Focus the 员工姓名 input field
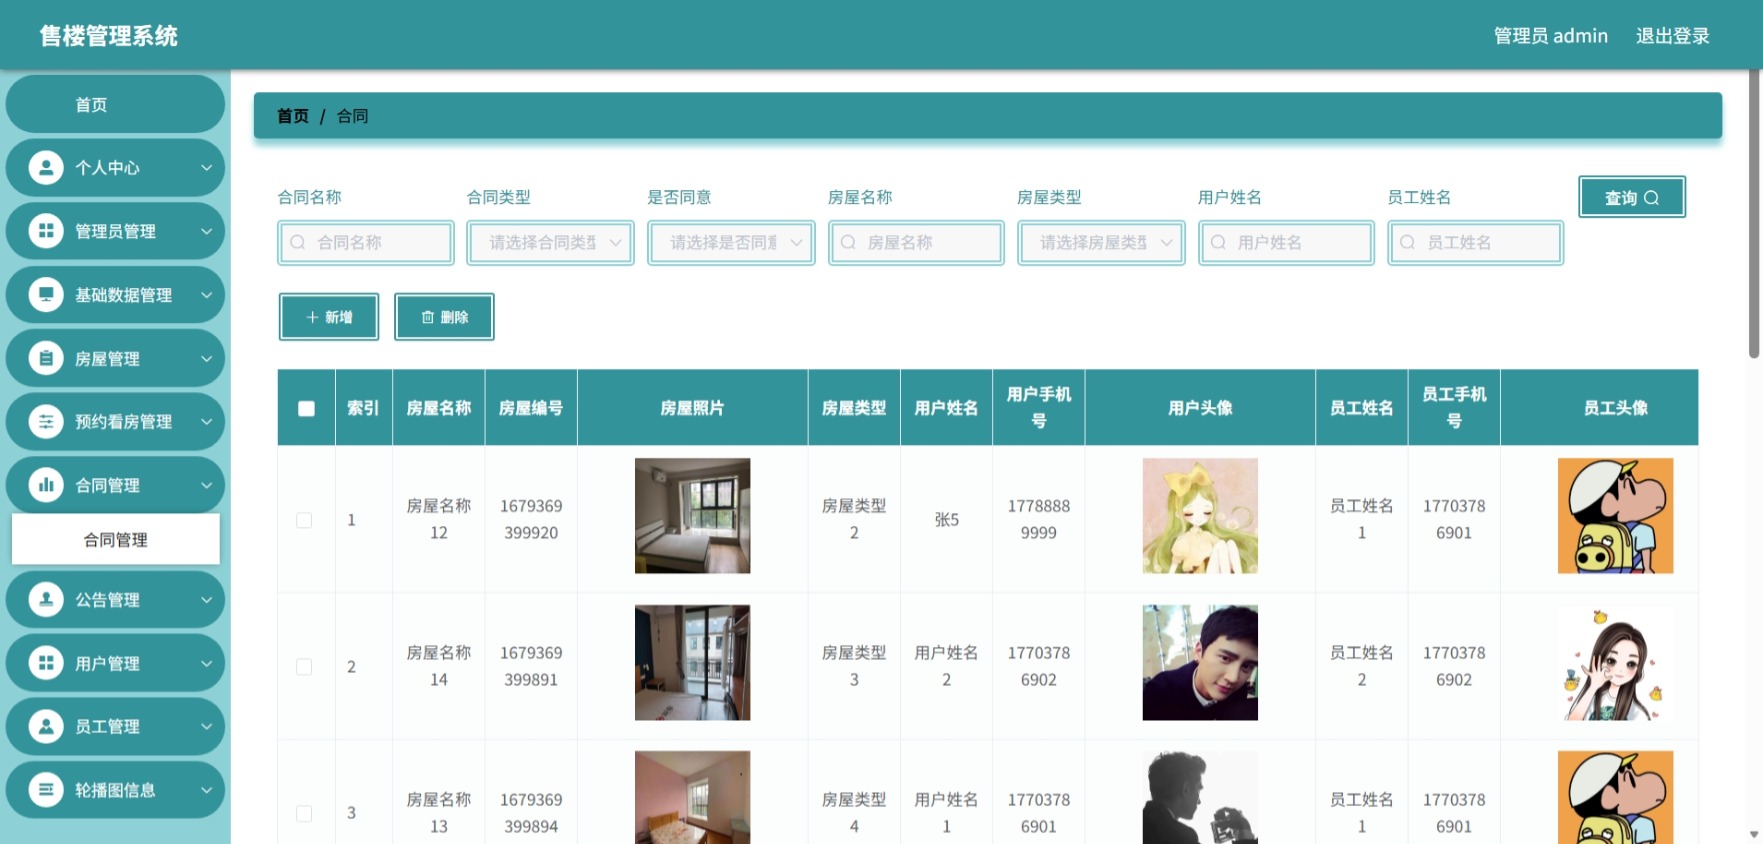Viewport: 1763px width, 844px height. pos(1476,242)
